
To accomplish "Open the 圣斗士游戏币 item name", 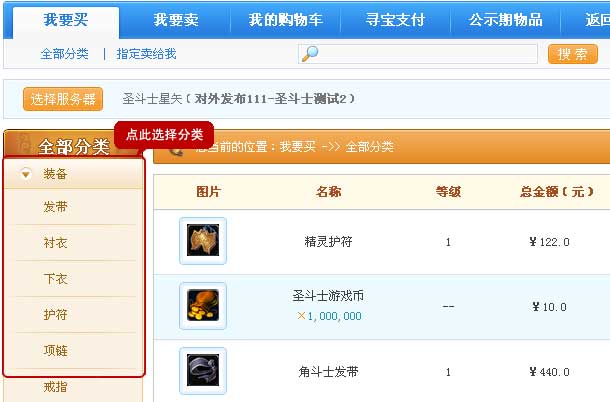I will (x=328, y=296).
